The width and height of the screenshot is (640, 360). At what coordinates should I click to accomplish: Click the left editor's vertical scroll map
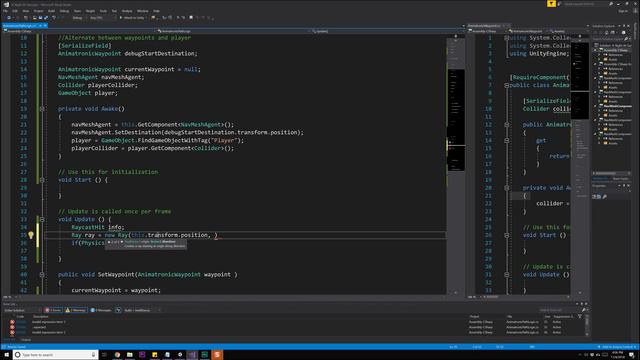point(456,163)
